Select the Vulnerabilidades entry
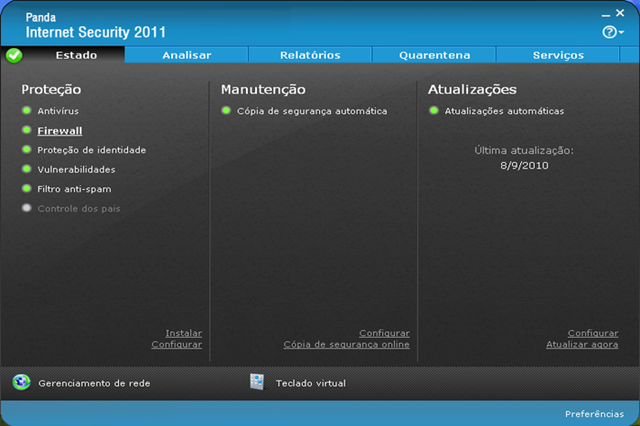 pos(76,169)
